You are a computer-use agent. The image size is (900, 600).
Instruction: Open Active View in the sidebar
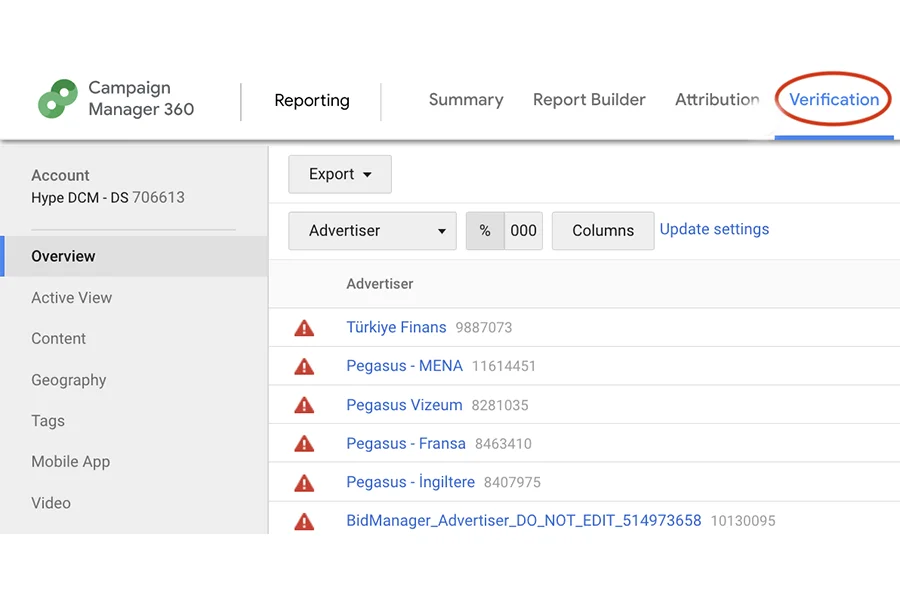tap(72, 297)
